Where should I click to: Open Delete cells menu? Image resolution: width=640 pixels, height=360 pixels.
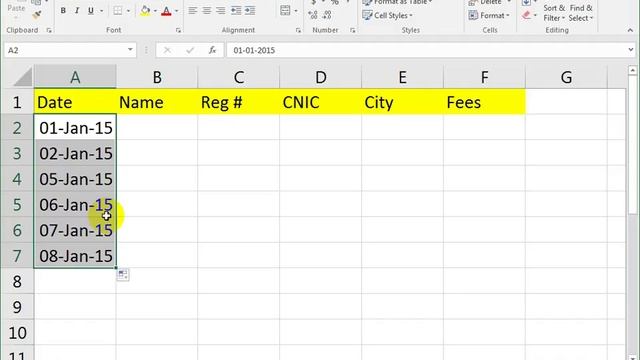pos(489,2)
